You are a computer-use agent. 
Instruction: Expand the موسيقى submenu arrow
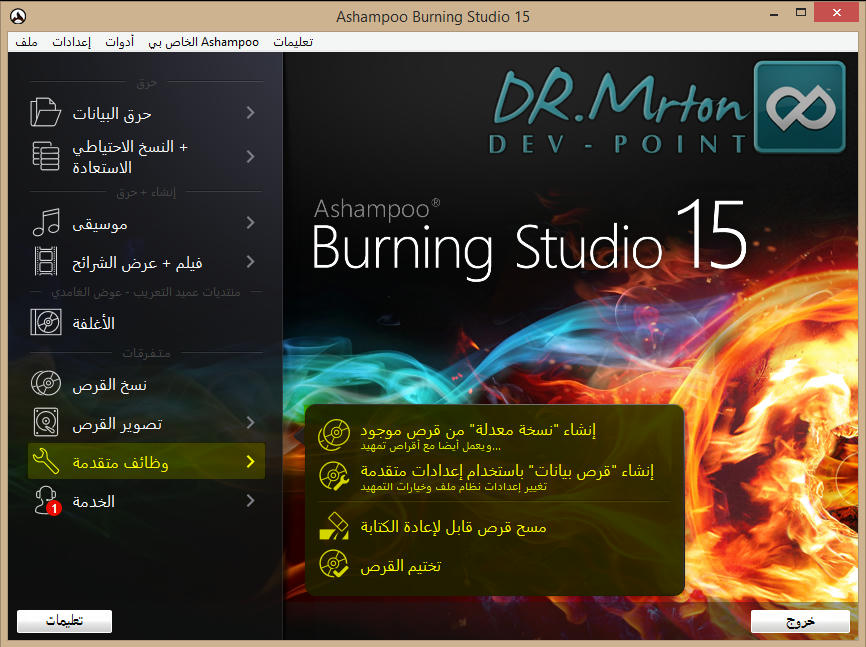[x=251, y=223]
